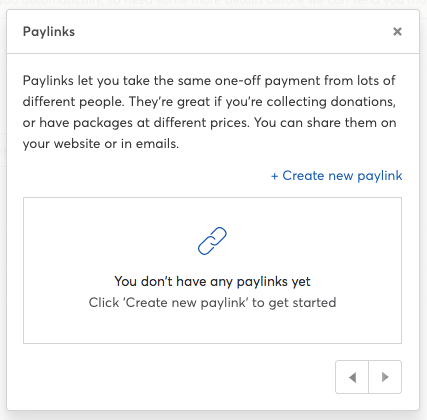Click the line mentioning 'packages at different prices'
The width and height of the screenshot is (427, 420).
pos(209,123)
